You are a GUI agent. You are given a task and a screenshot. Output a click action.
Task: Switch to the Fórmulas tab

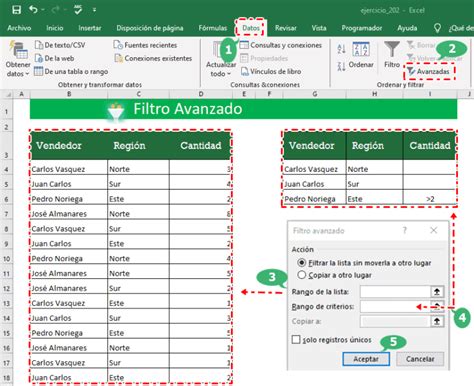pos(213,28)
